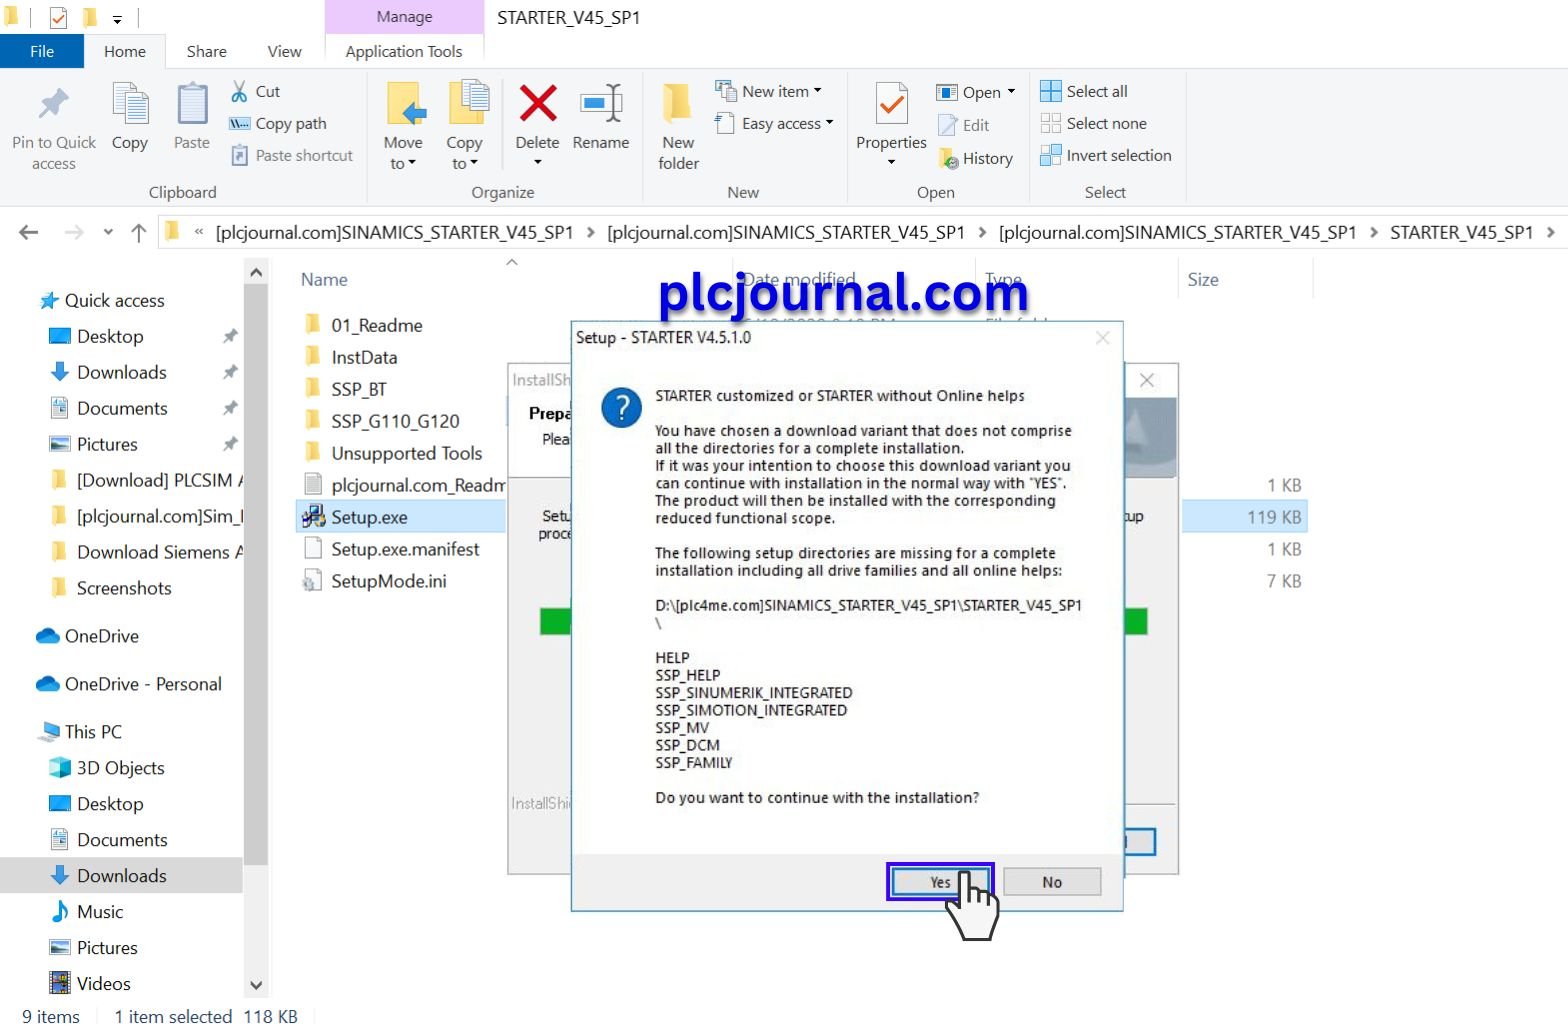
Task: Switch to the View ribbon tab
Action: coord(284,51)
